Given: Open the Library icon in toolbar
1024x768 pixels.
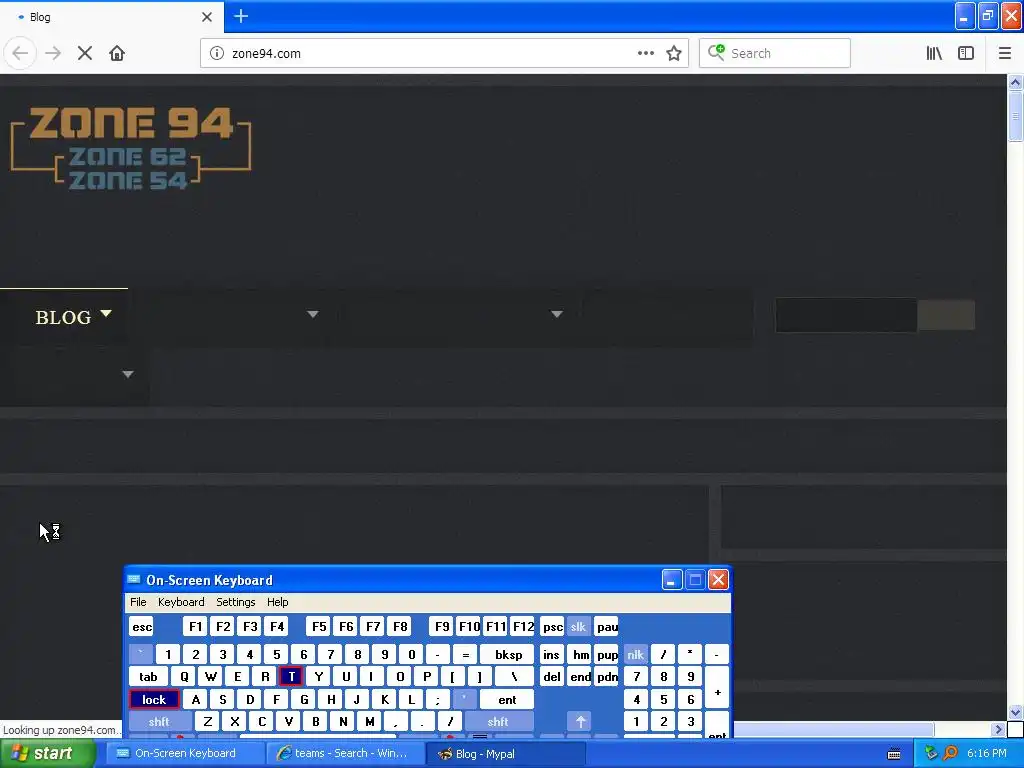Looking at the screenshot, I should pyautogui.click(x=934, y=53).
